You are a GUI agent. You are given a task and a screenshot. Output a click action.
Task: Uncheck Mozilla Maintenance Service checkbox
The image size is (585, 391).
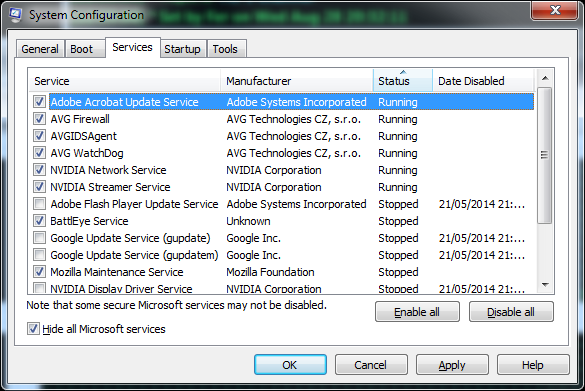pos(40,272)
